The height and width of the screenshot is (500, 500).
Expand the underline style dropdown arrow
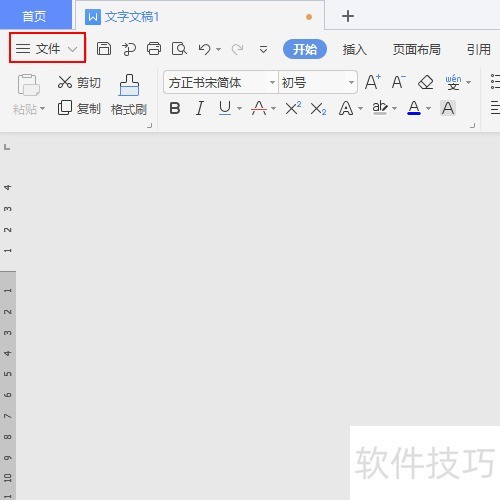(x=239, y=108)
